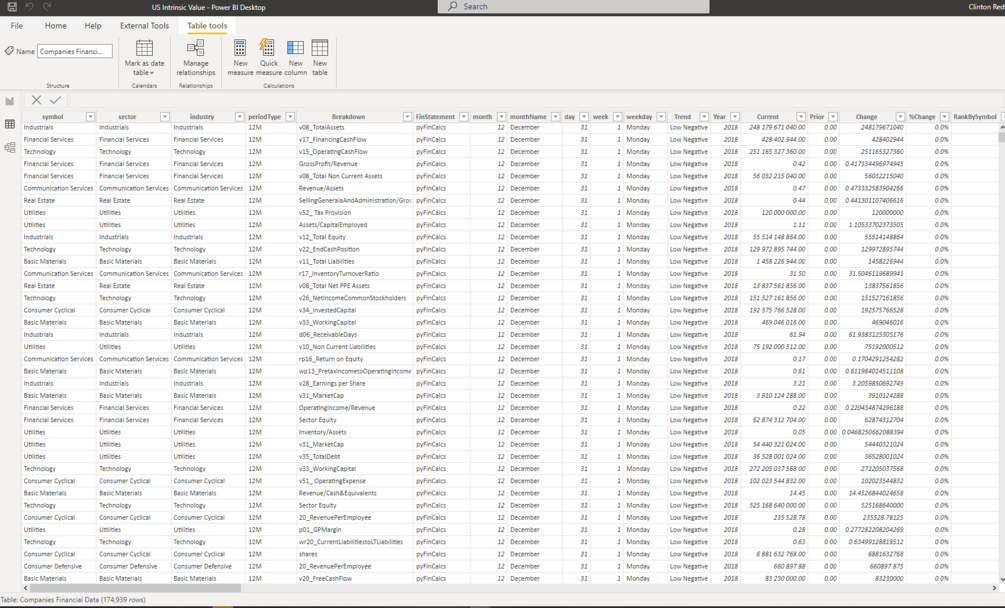Switch to Model view icon
The width and height of the screenshot is (1005, 608).
point(10,147)
